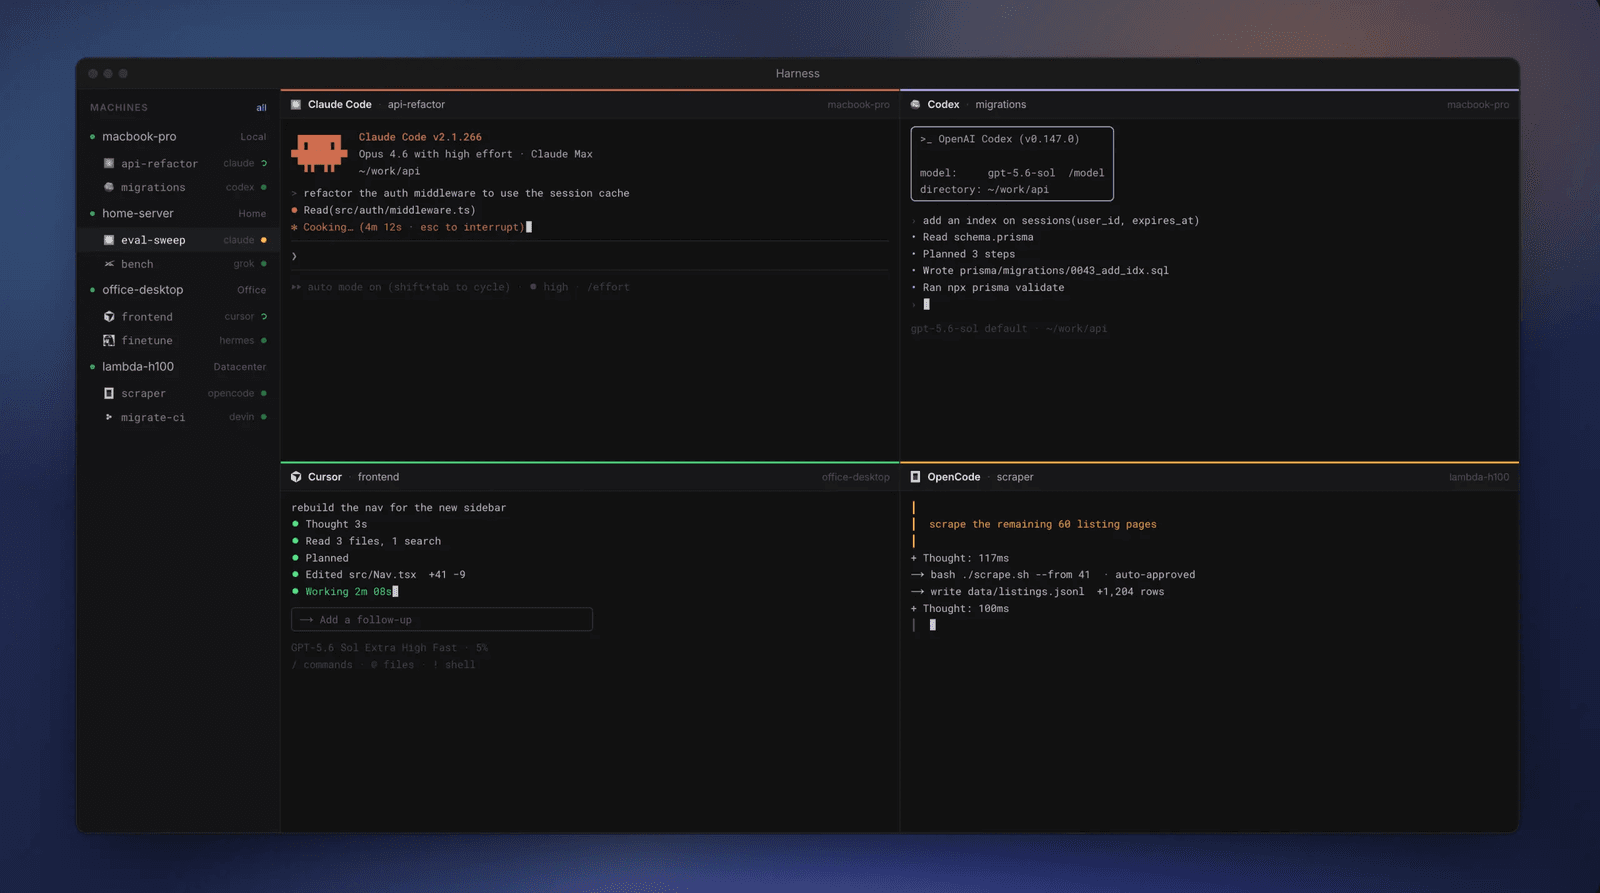Click the green status dot next to lambda-h100

pos(93,367)
